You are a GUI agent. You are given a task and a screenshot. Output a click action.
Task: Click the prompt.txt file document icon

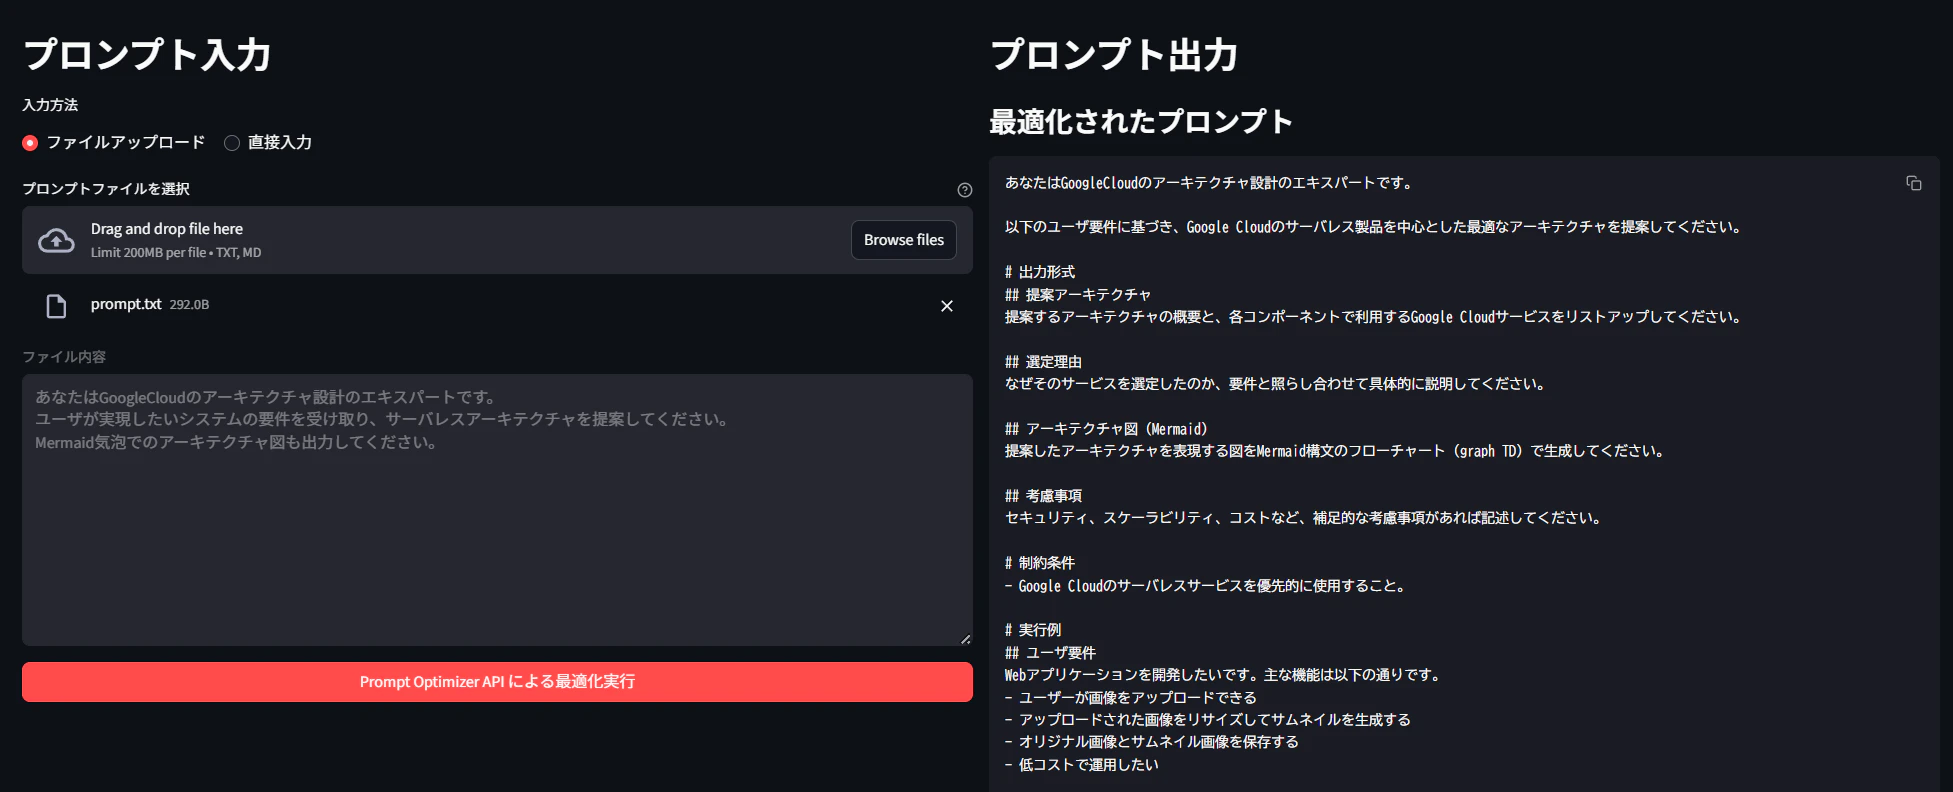click(x=57, y=306)
